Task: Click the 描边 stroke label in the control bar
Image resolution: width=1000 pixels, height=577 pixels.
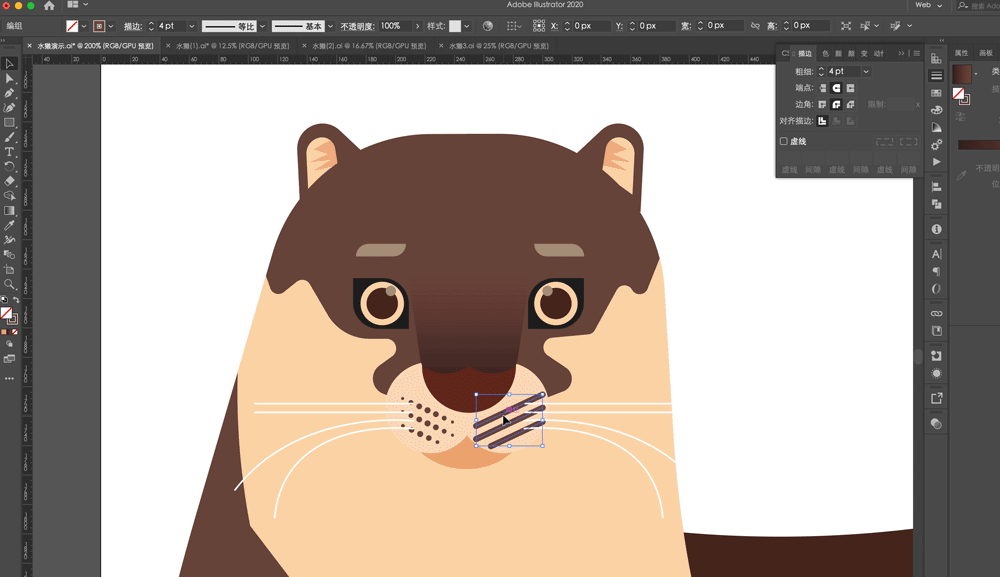Action: pos(133,26)
